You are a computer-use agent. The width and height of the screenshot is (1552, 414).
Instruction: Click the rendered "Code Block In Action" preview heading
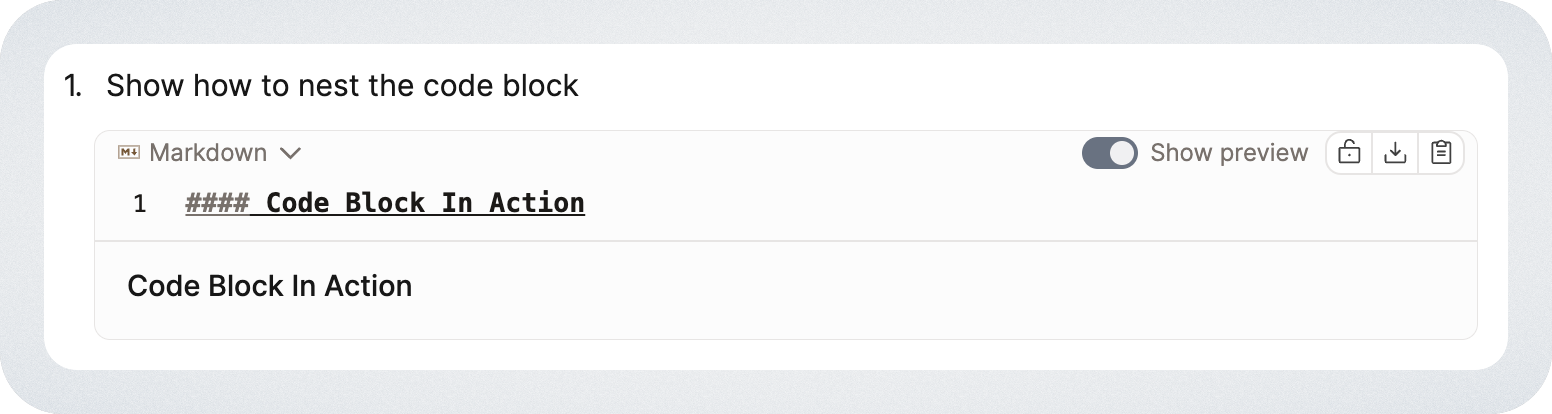270,287
